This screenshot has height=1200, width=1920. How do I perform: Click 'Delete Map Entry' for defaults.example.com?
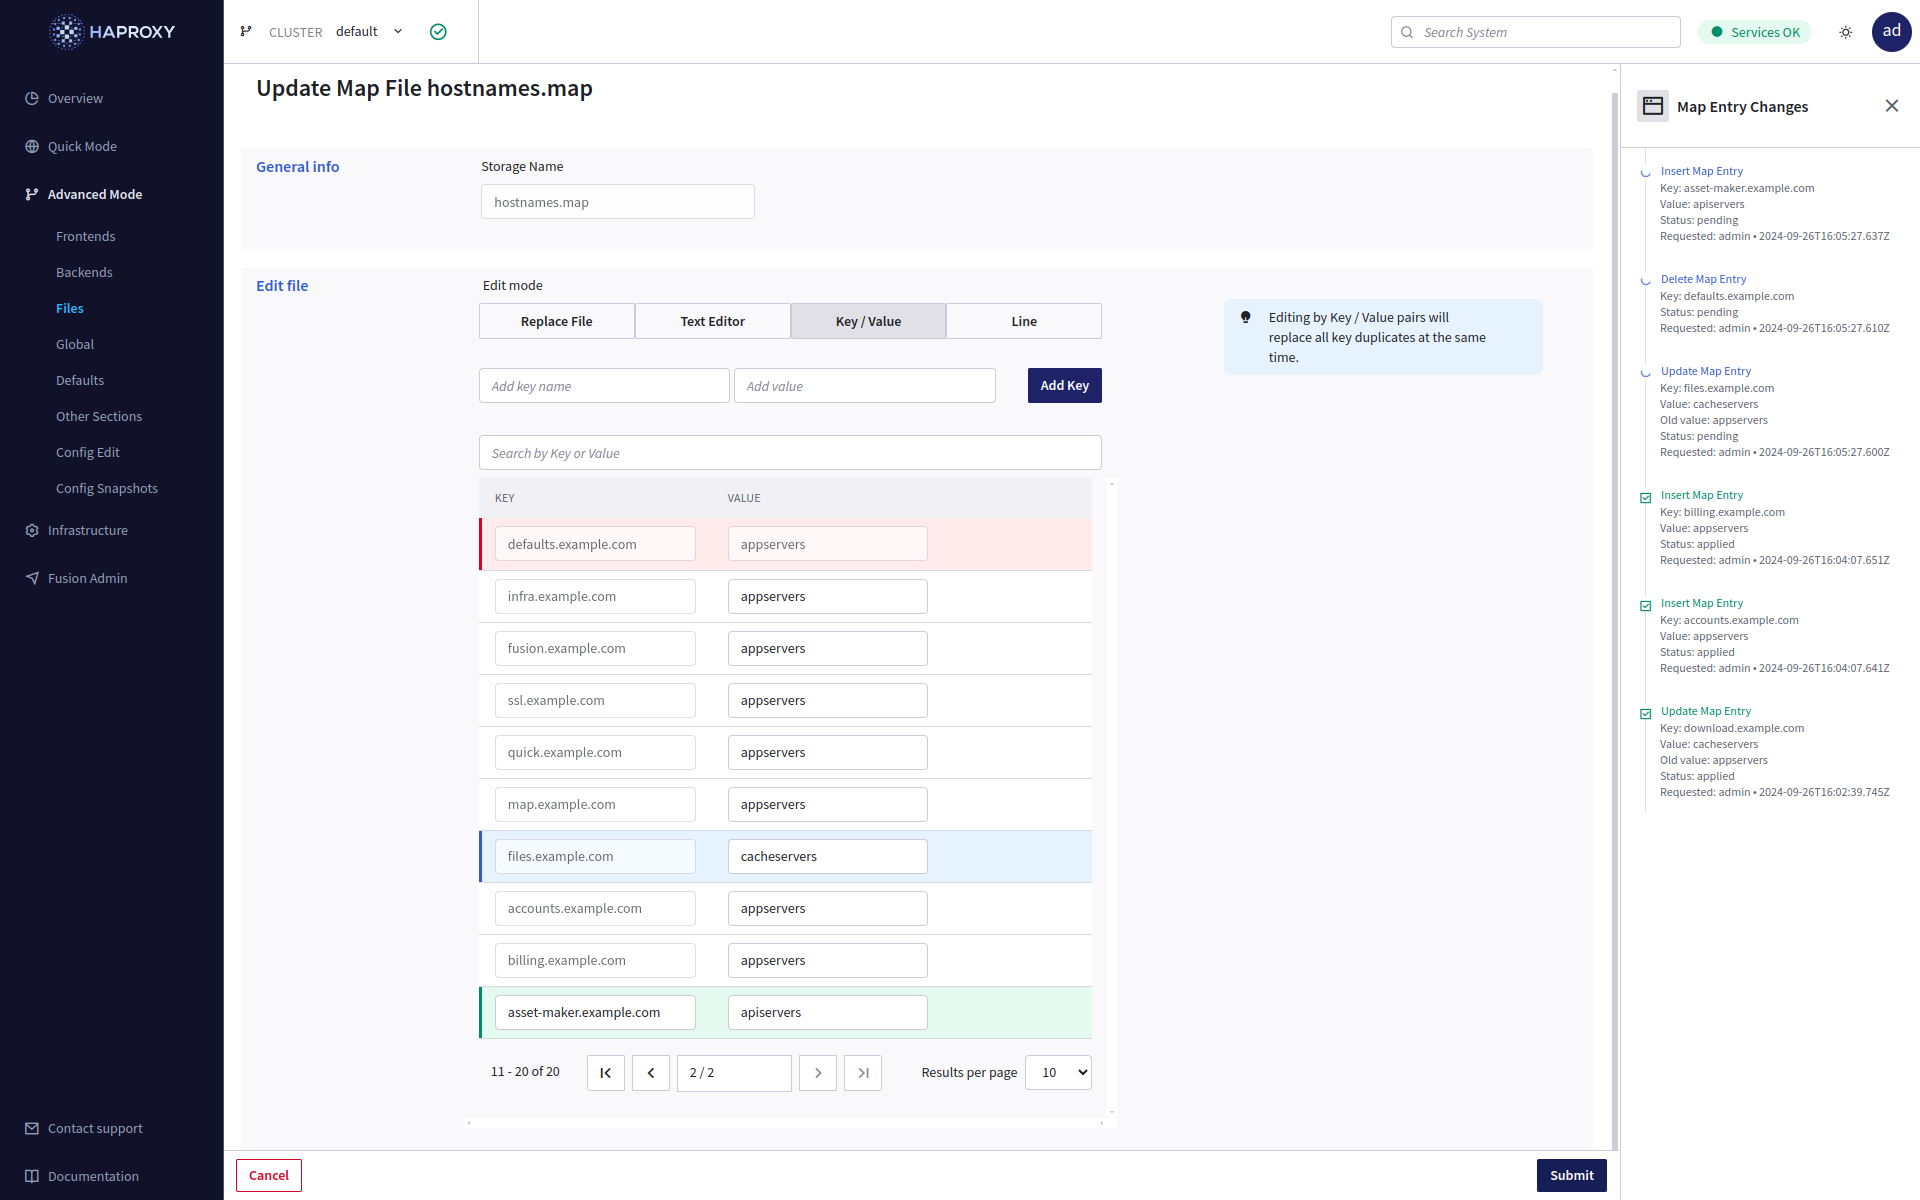[1704, 279]
